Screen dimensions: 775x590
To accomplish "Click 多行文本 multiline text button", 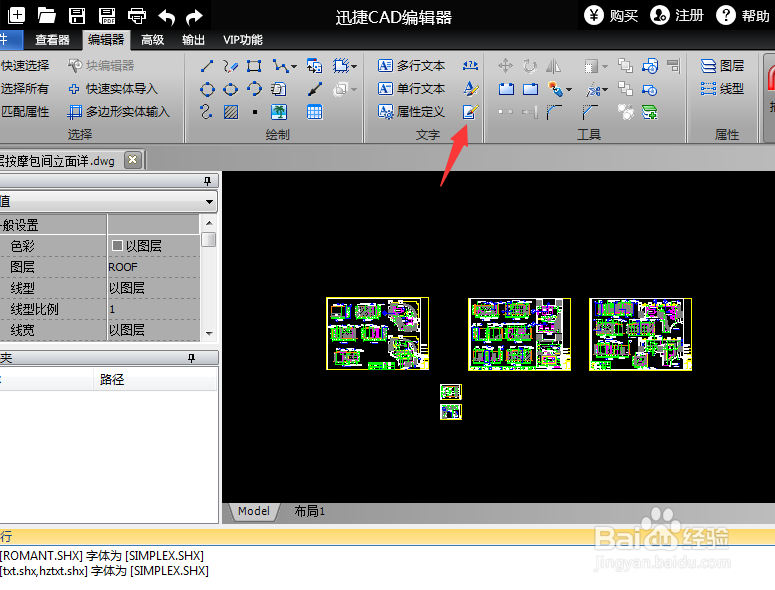I will point(411,66).
